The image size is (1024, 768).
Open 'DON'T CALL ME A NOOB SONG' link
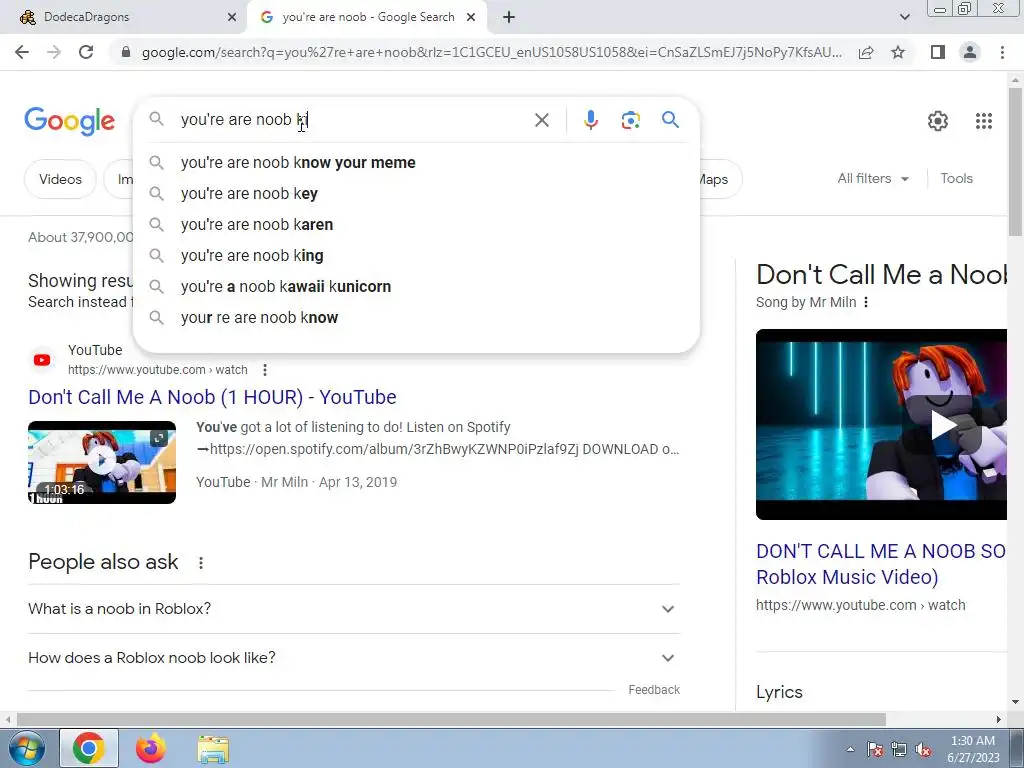pyautogui.click(x=882, y=564)
